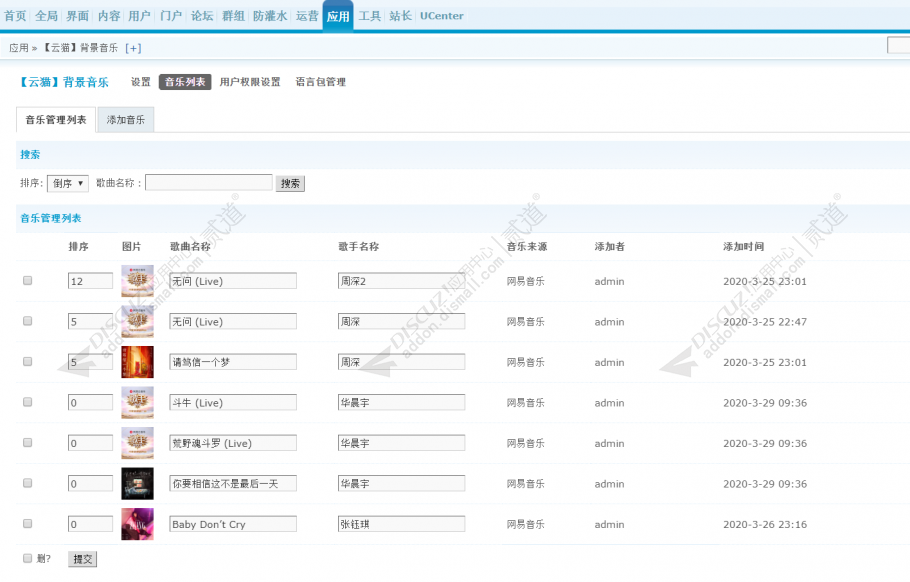Check the row for 荒野魂斗罗 (Live)
Image resolution: width=910 pixels, height=582 pixels.
tap(27, 442)
